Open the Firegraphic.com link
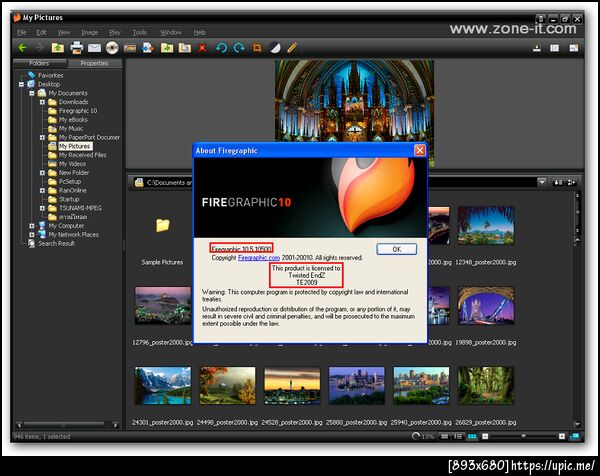600x476 pixels. 259,258
